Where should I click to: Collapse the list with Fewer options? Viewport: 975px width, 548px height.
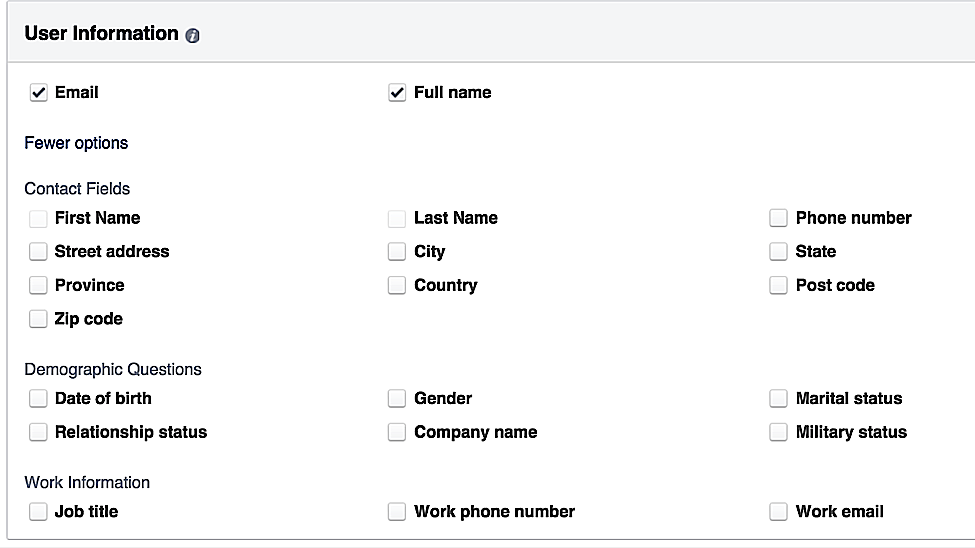[x=76, y=143]
